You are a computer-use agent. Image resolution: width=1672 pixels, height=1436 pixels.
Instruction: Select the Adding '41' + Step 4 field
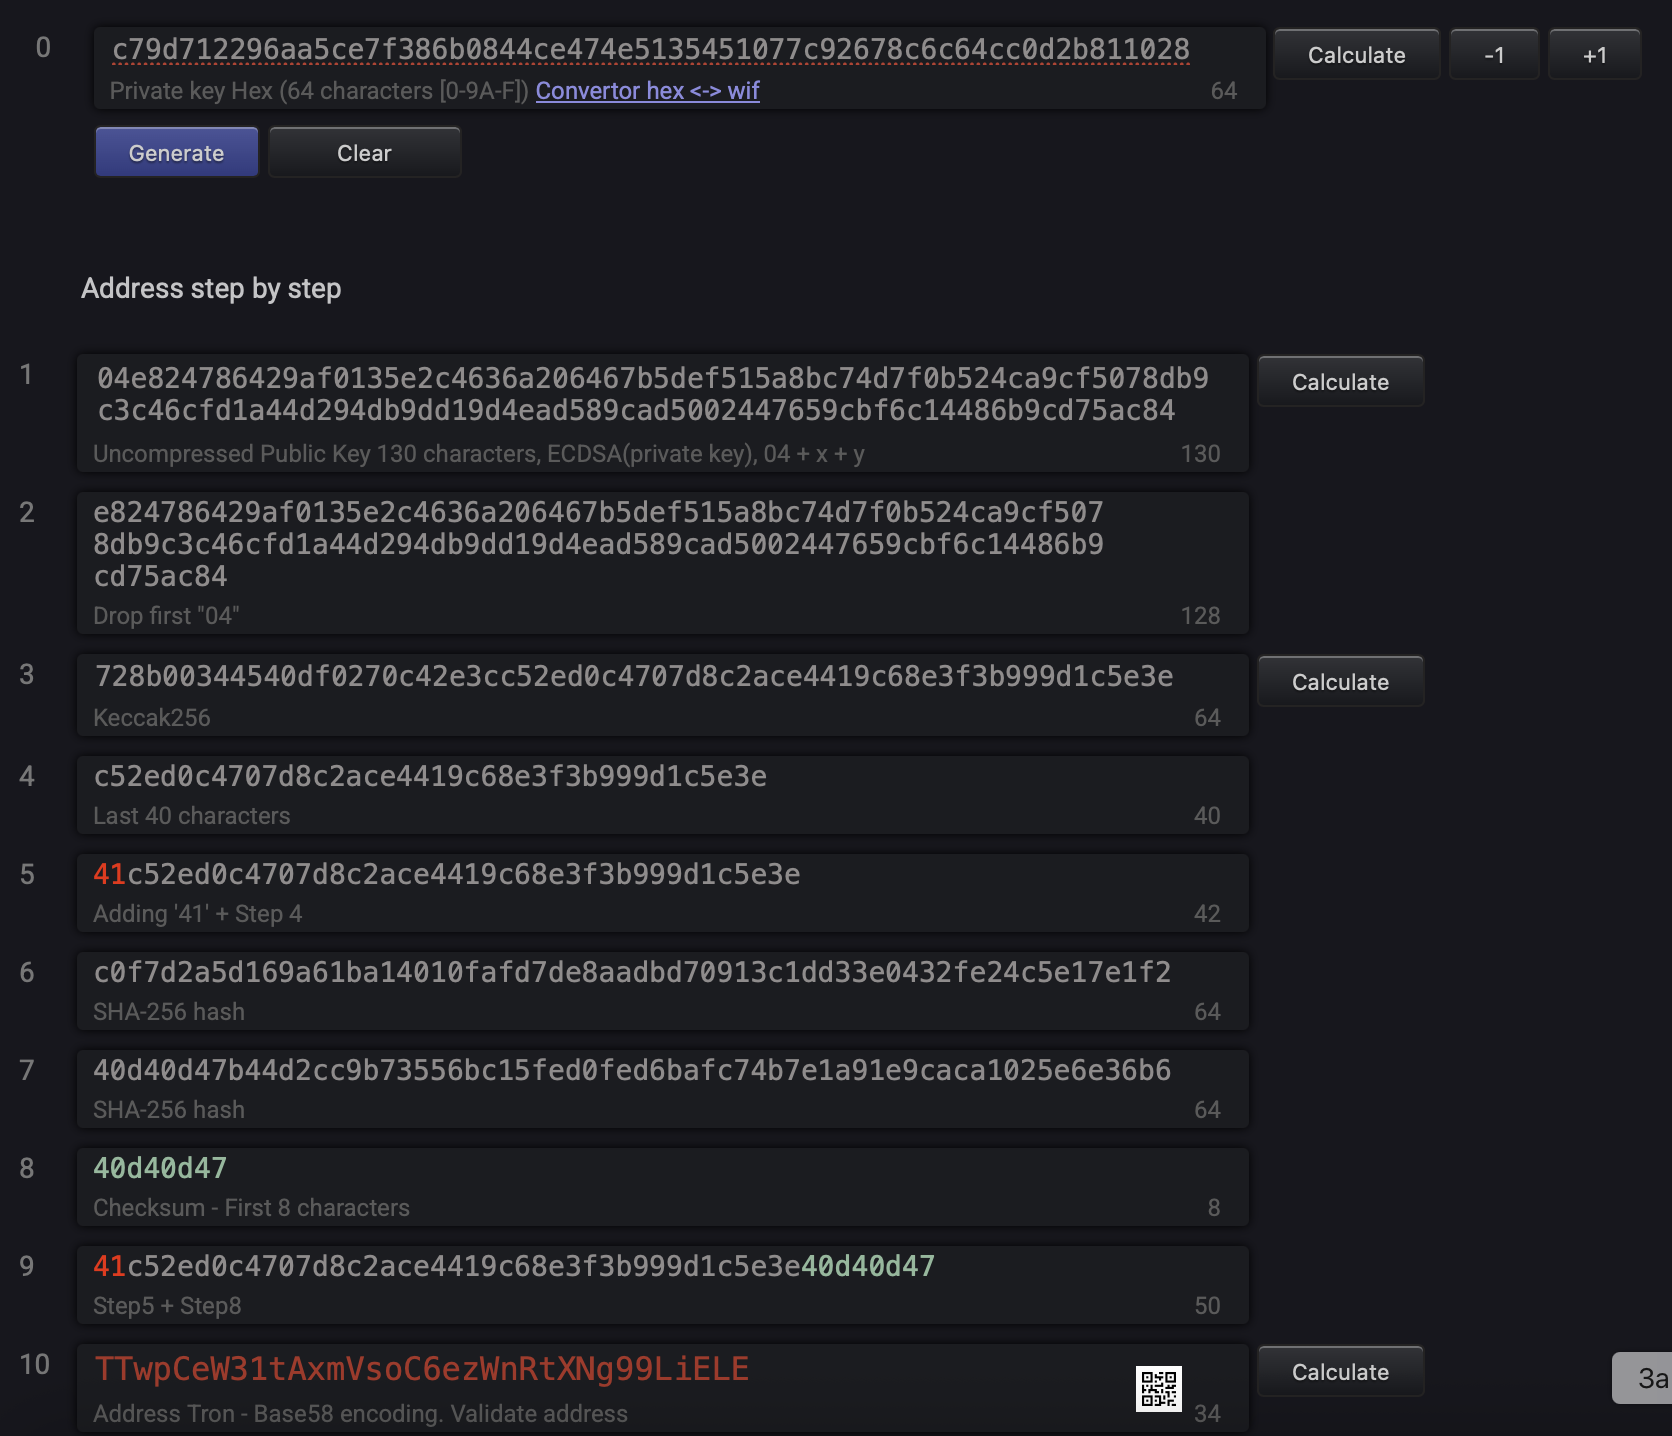tap(663, 893)
